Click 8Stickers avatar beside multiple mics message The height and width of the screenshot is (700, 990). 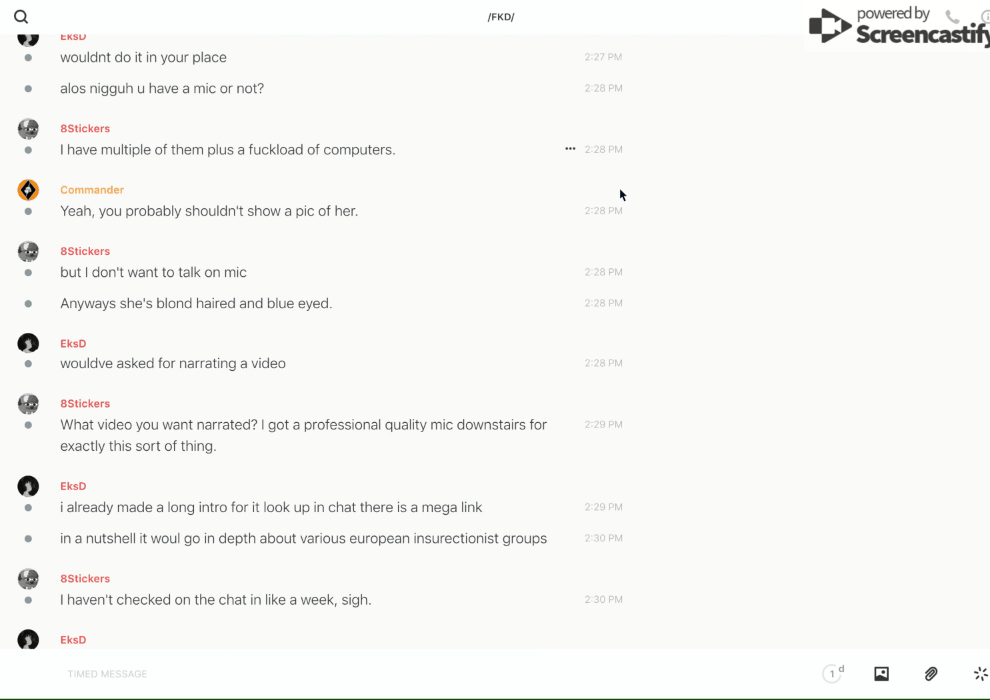[x=28, y=129]
